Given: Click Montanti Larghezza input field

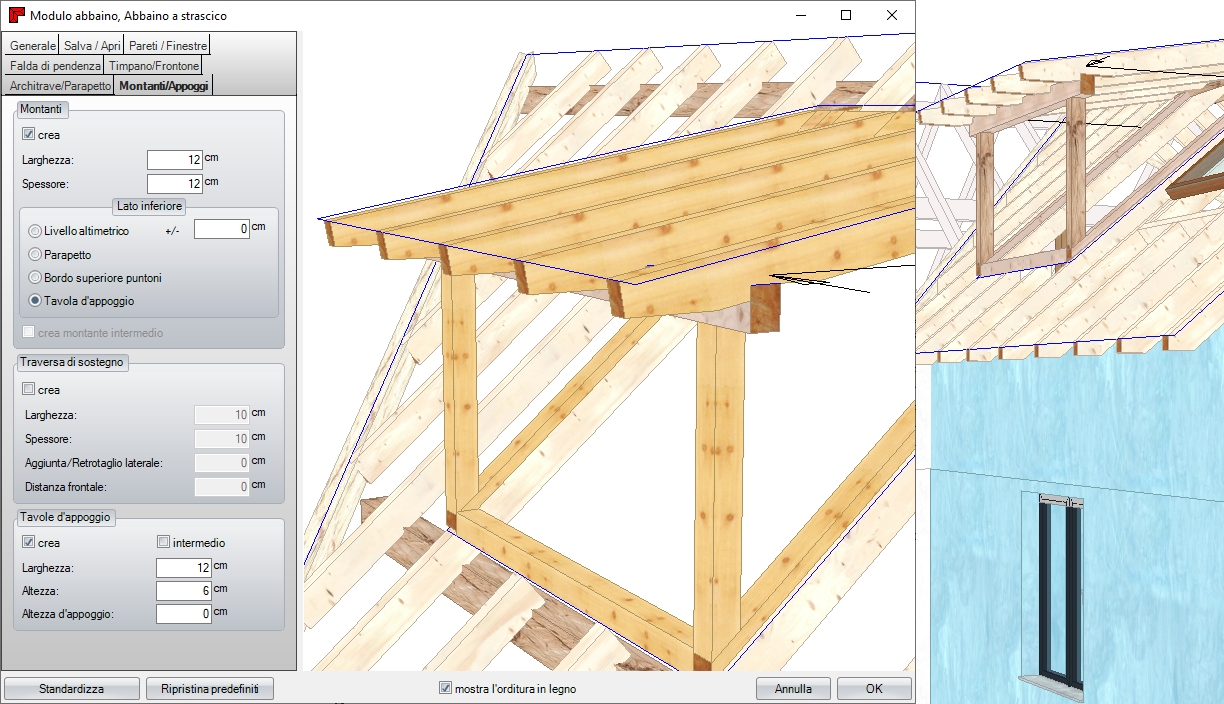Looking at the screenshot, I should (x=174, y=160).
